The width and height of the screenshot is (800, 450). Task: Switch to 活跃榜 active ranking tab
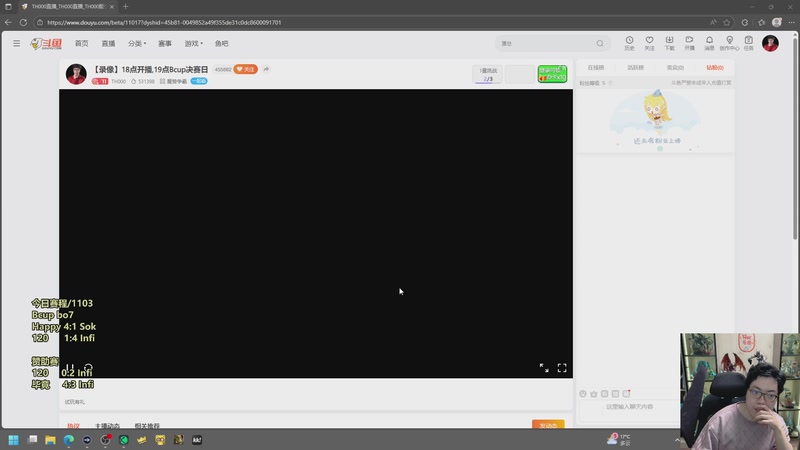pos(635,67)
